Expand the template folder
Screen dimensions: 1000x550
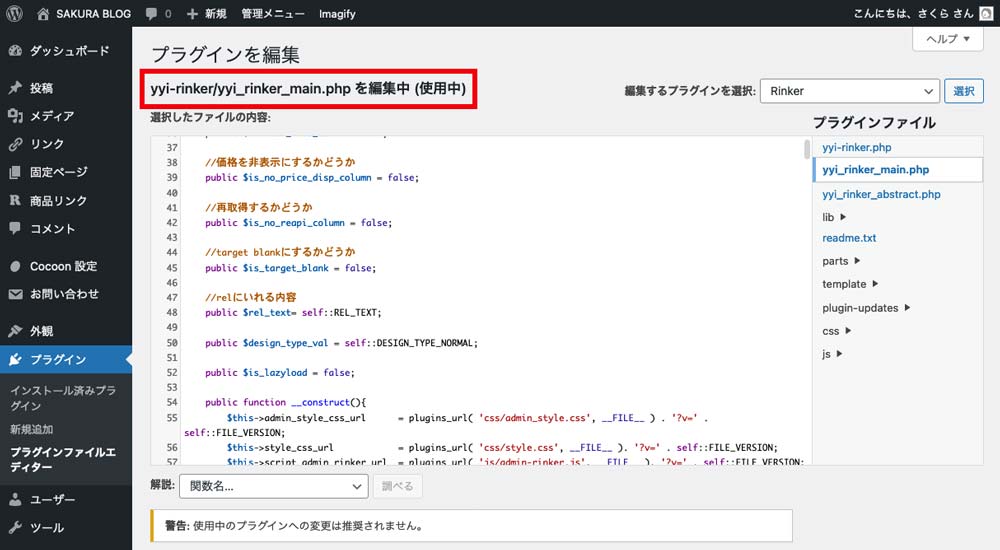pos(850,284)
